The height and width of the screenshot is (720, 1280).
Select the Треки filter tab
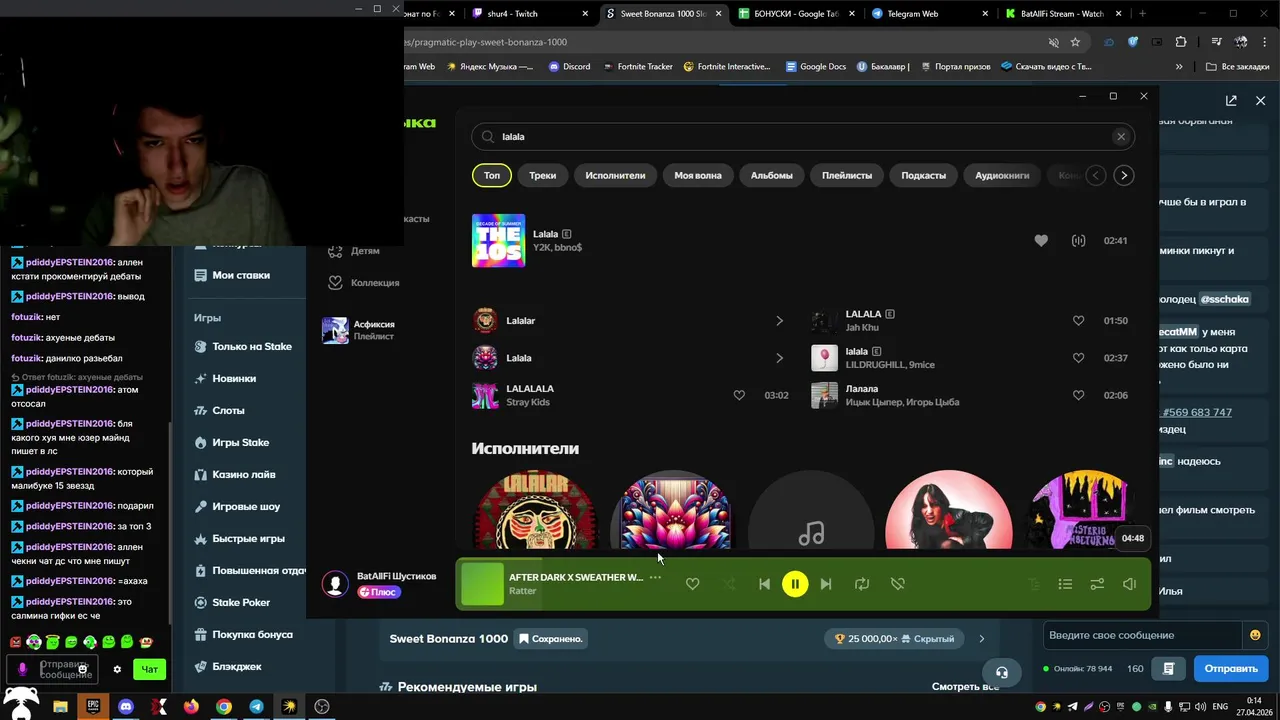[543, 175]
